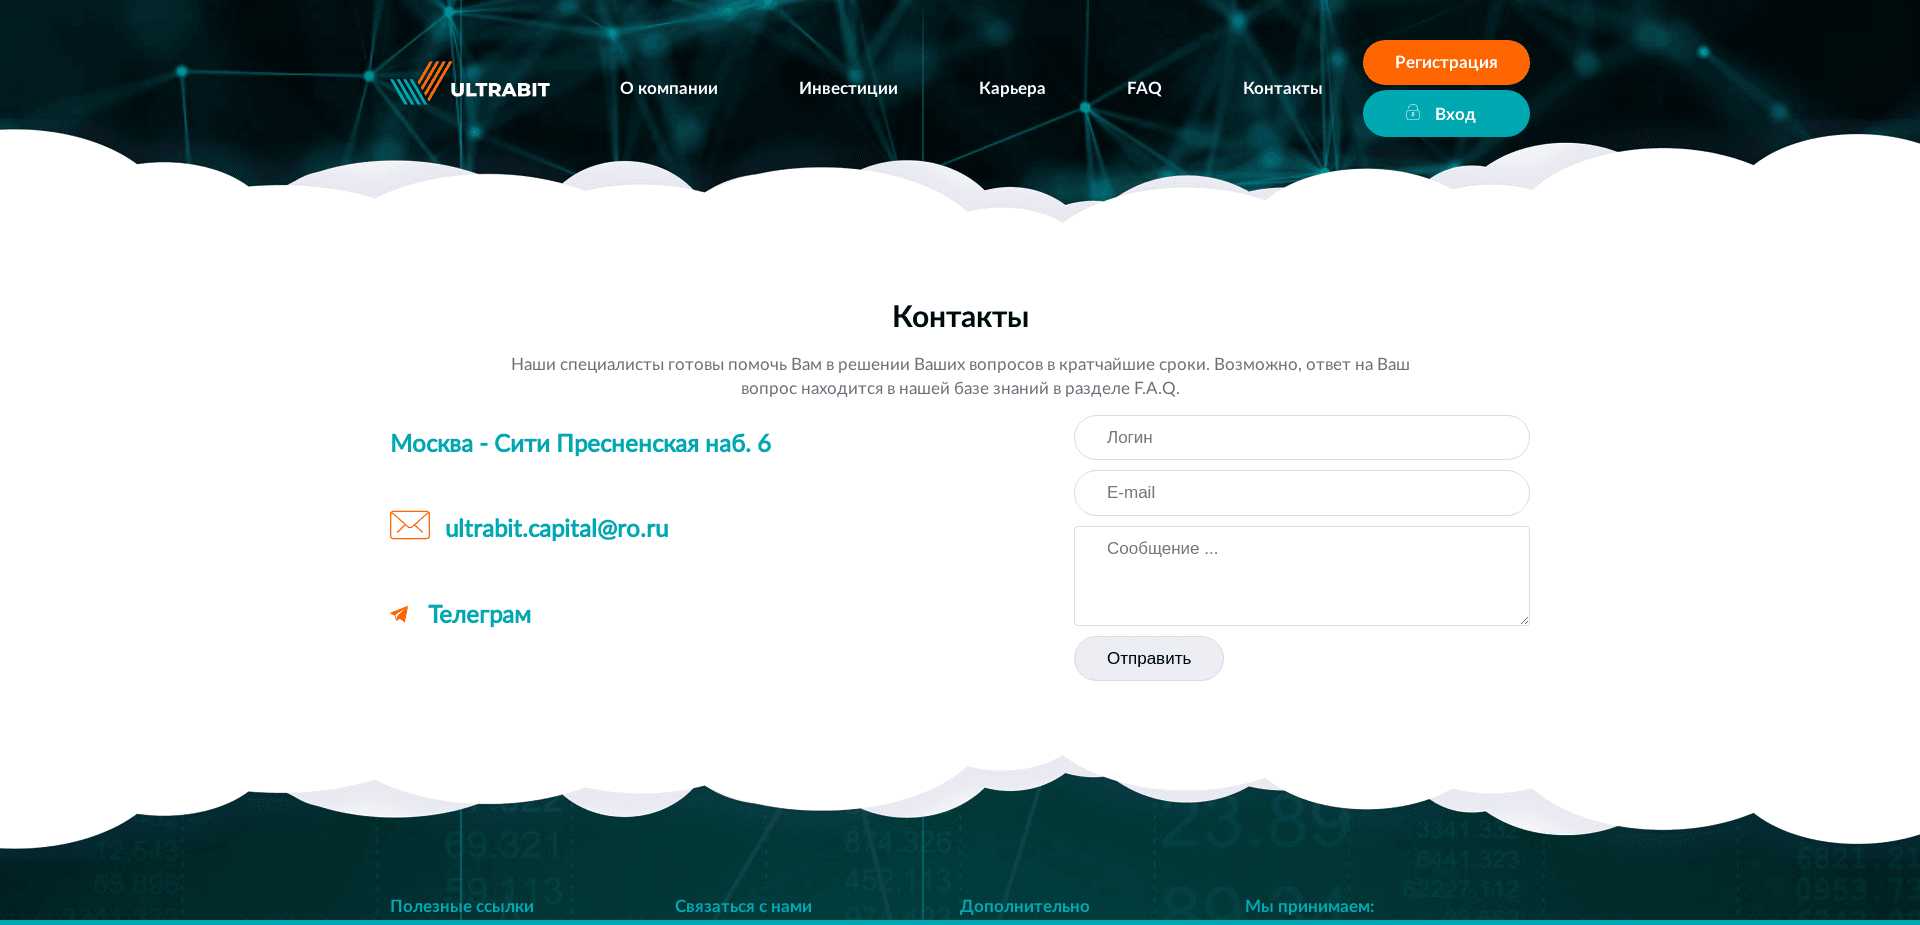Open the О компании menu item
Image resolution: width=1920 pixels, height=925 pixels.
pyautogui.click(x=668, y=88)
